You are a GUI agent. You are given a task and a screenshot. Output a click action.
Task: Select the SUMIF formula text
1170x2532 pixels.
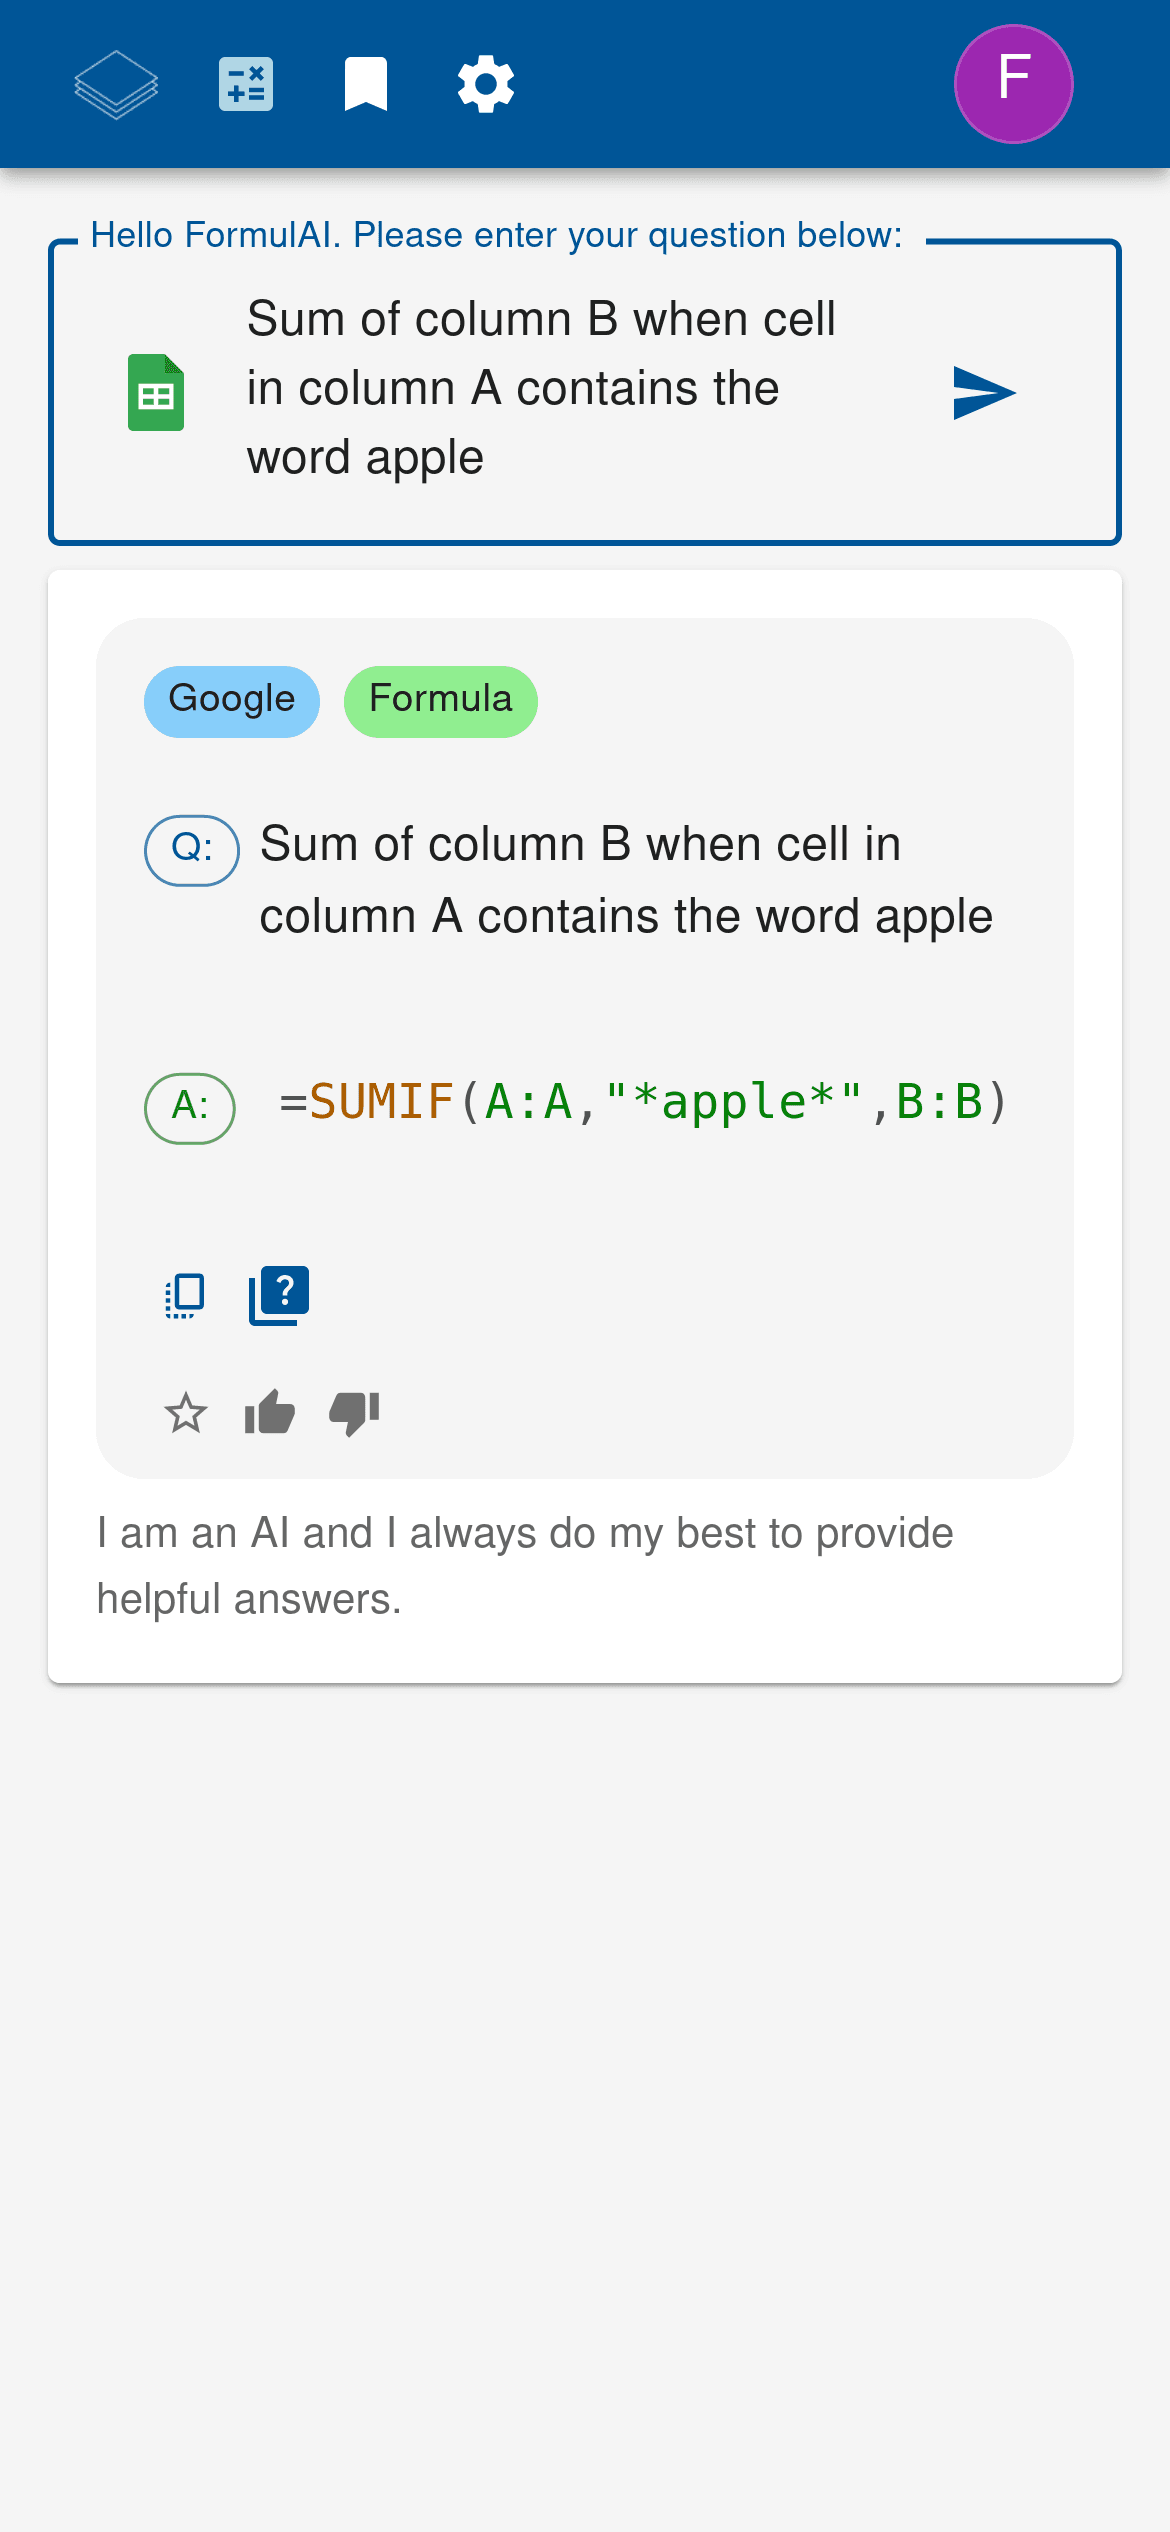pyautogui.click(x=640, y=1104)
